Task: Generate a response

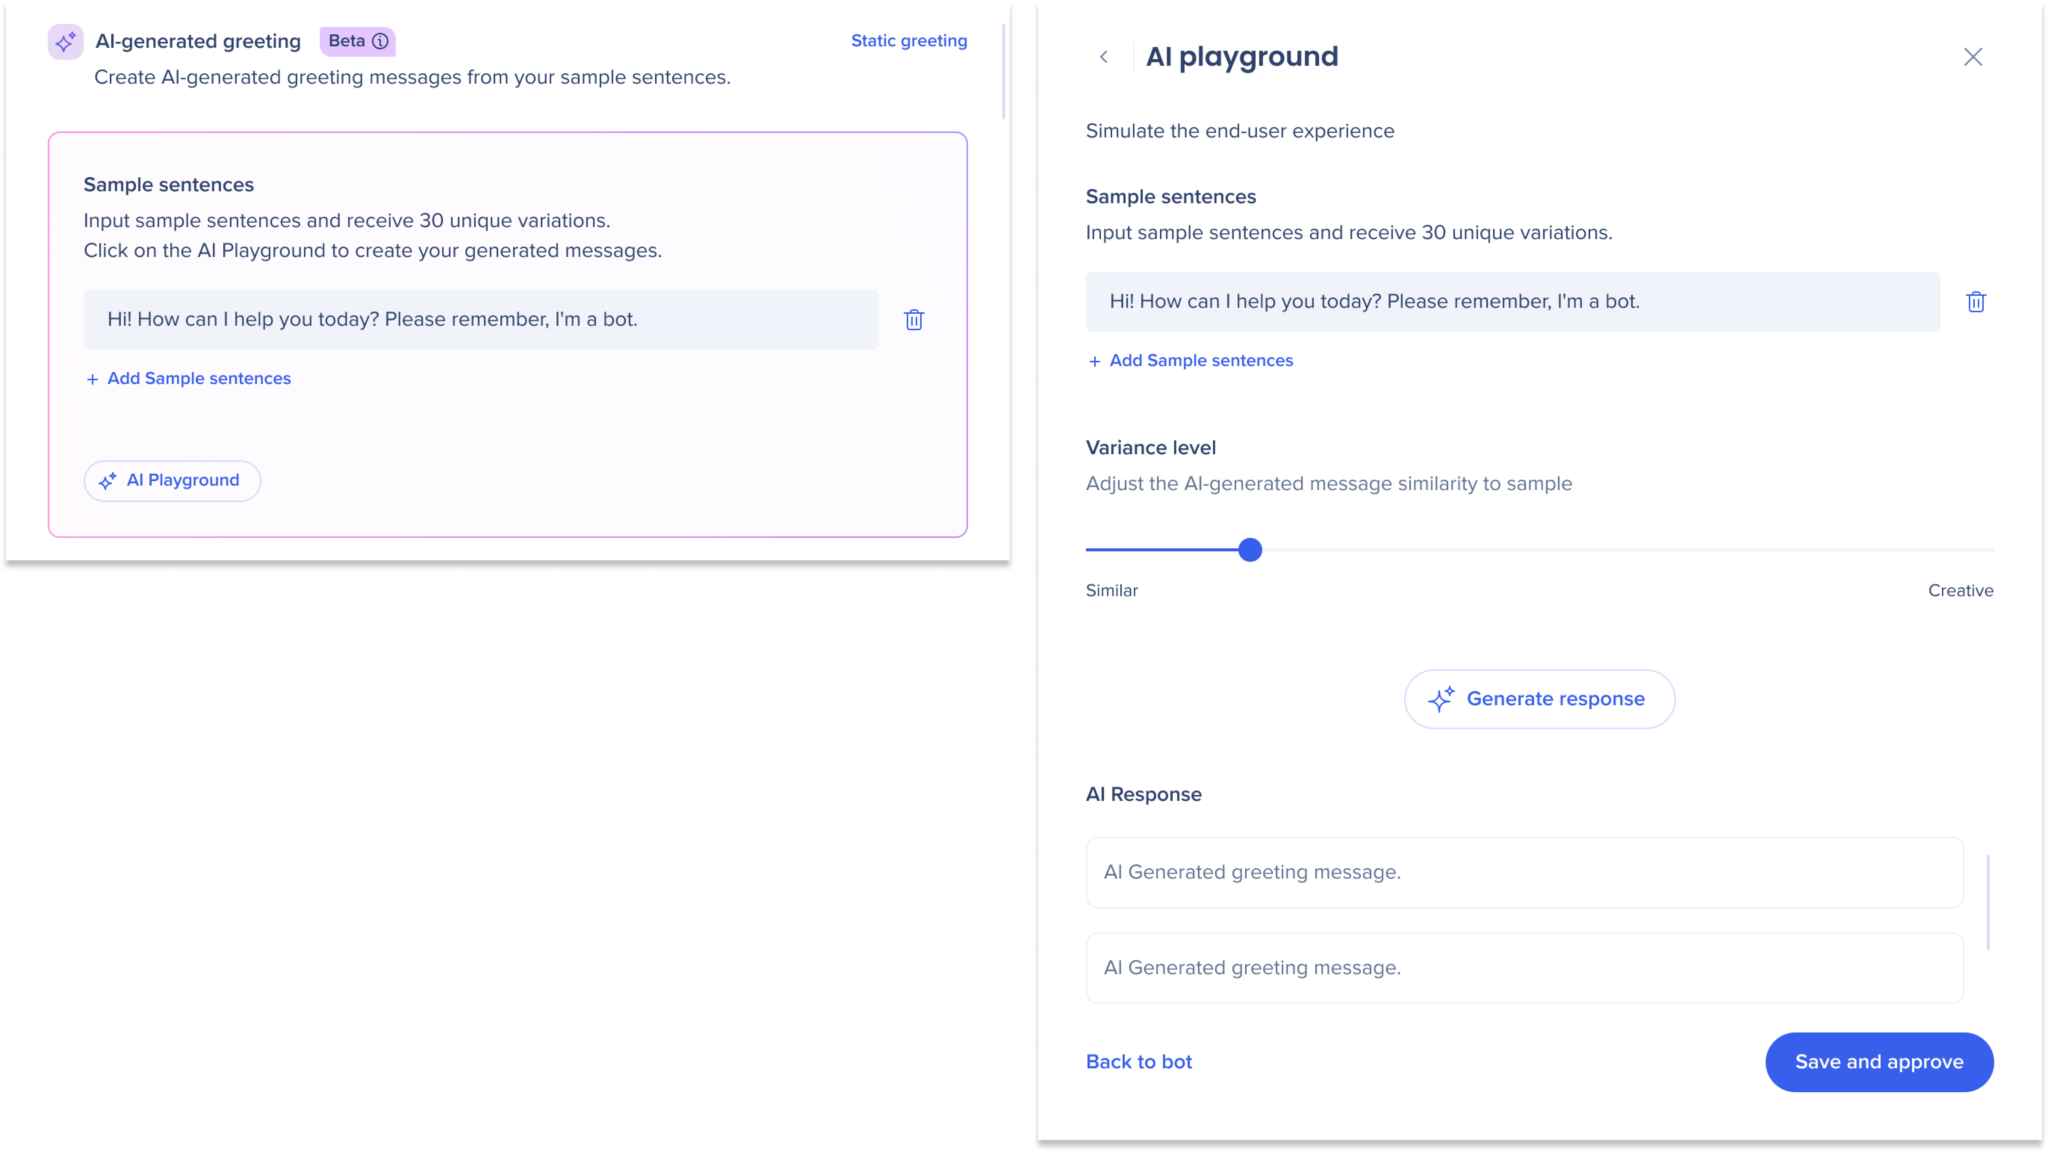Action: point(1540,698)
